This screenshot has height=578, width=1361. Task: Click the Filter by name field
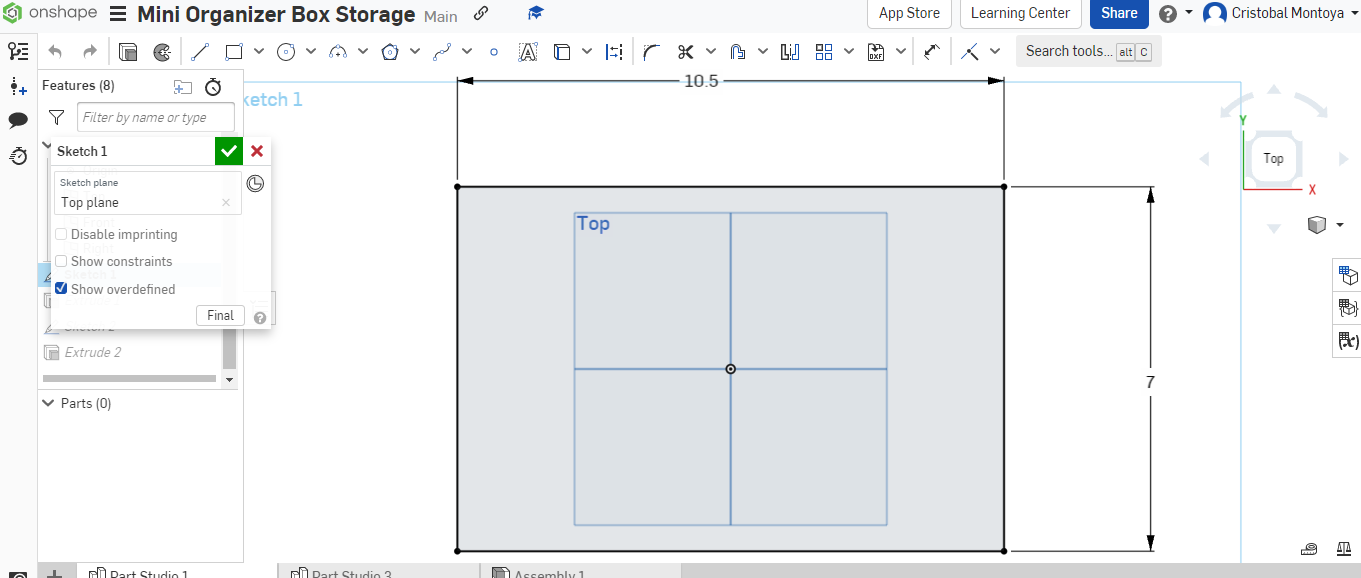click(156, 118)
